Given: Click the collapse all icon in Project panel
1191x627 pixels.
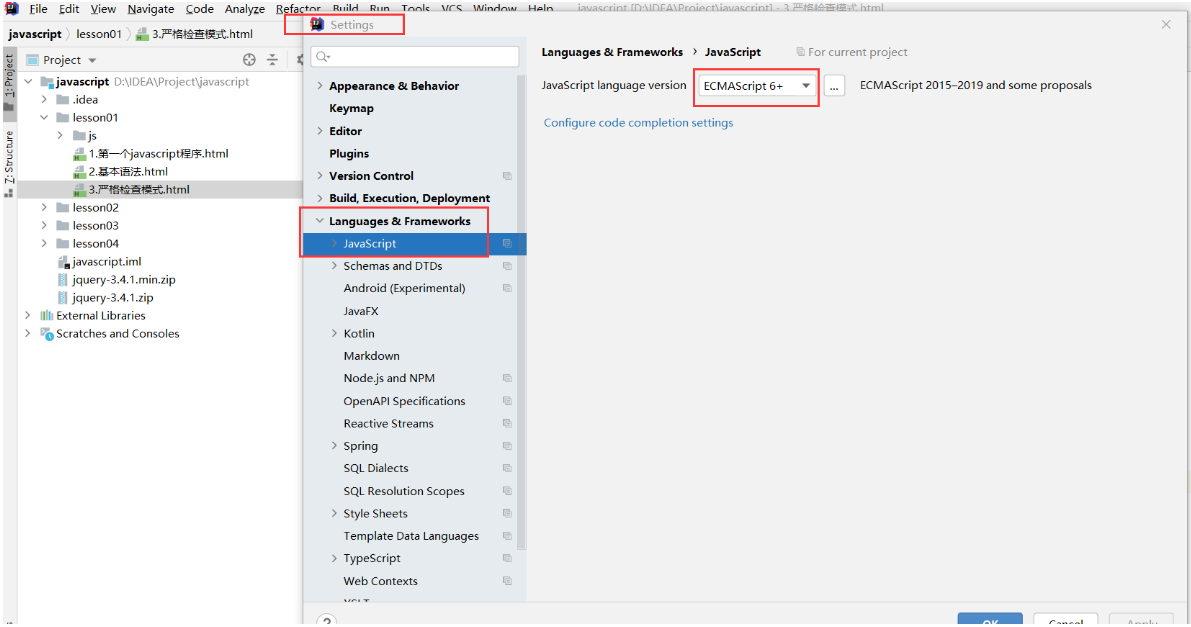Looking at the screenshot, I should (x=273, y=60).
